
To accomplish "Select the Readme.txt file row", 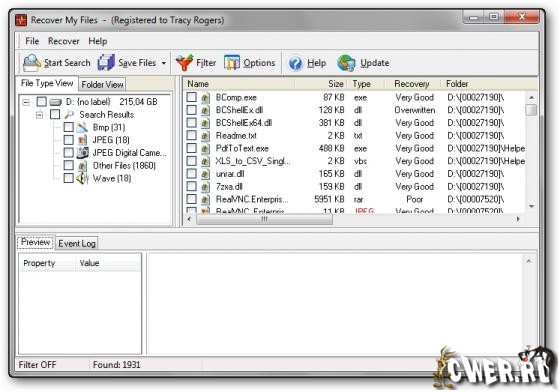I will [x=355, y=136].
